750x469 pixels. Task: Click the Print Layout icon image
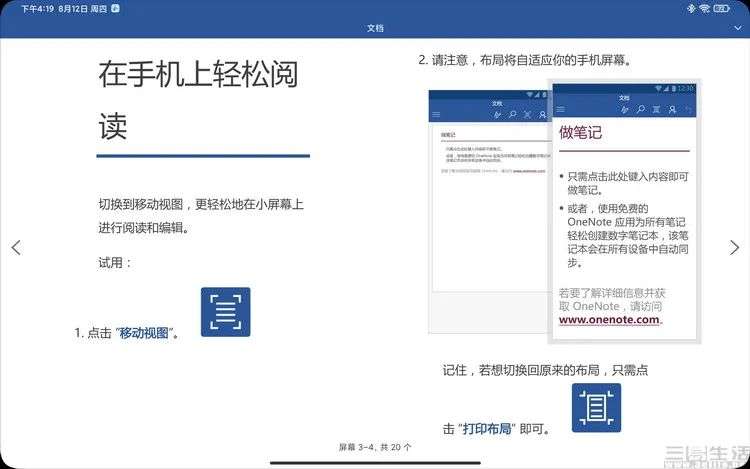[596, 408]
